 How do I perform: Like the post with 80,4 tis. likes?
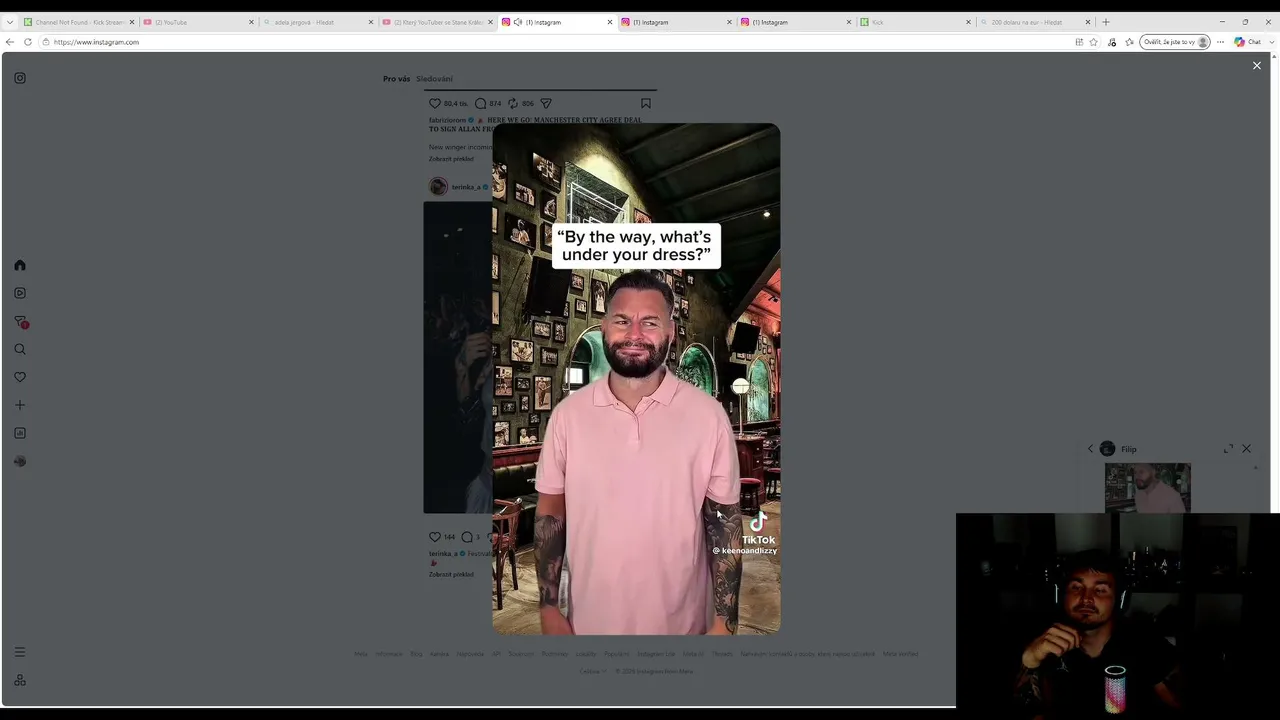(435, 103)
